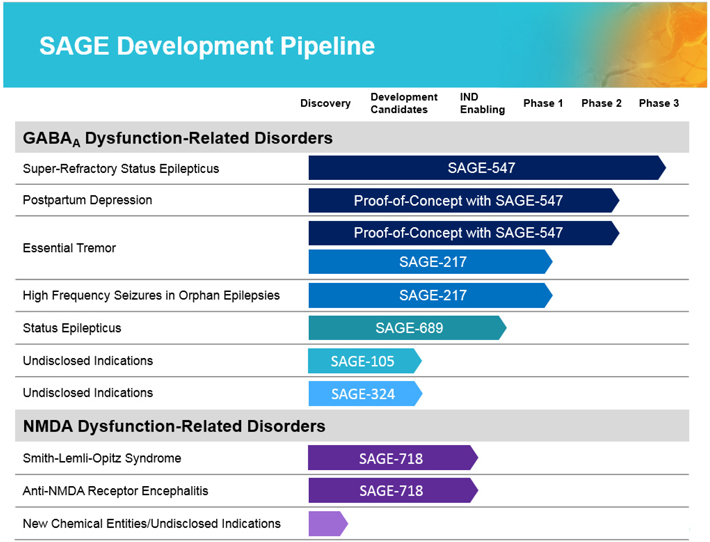Click the small unlabeled light purple arrow bar
This screenshot has height=542, width=710.
pos(327,523)
